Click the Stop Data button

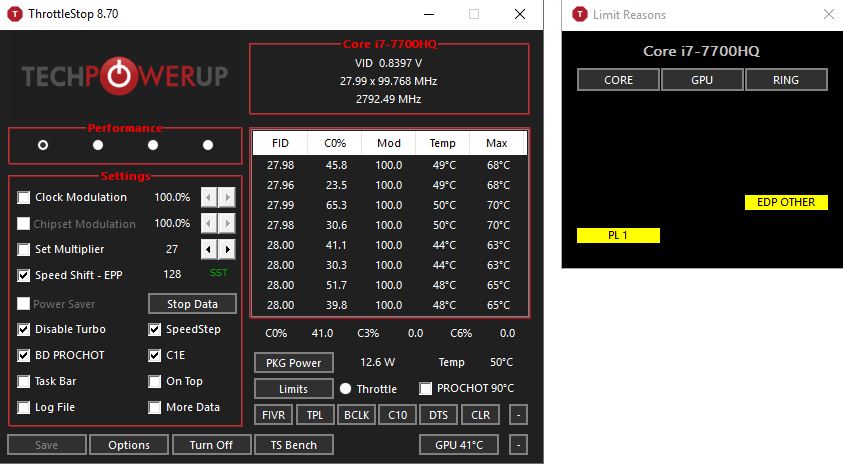(x=192, y=304)
